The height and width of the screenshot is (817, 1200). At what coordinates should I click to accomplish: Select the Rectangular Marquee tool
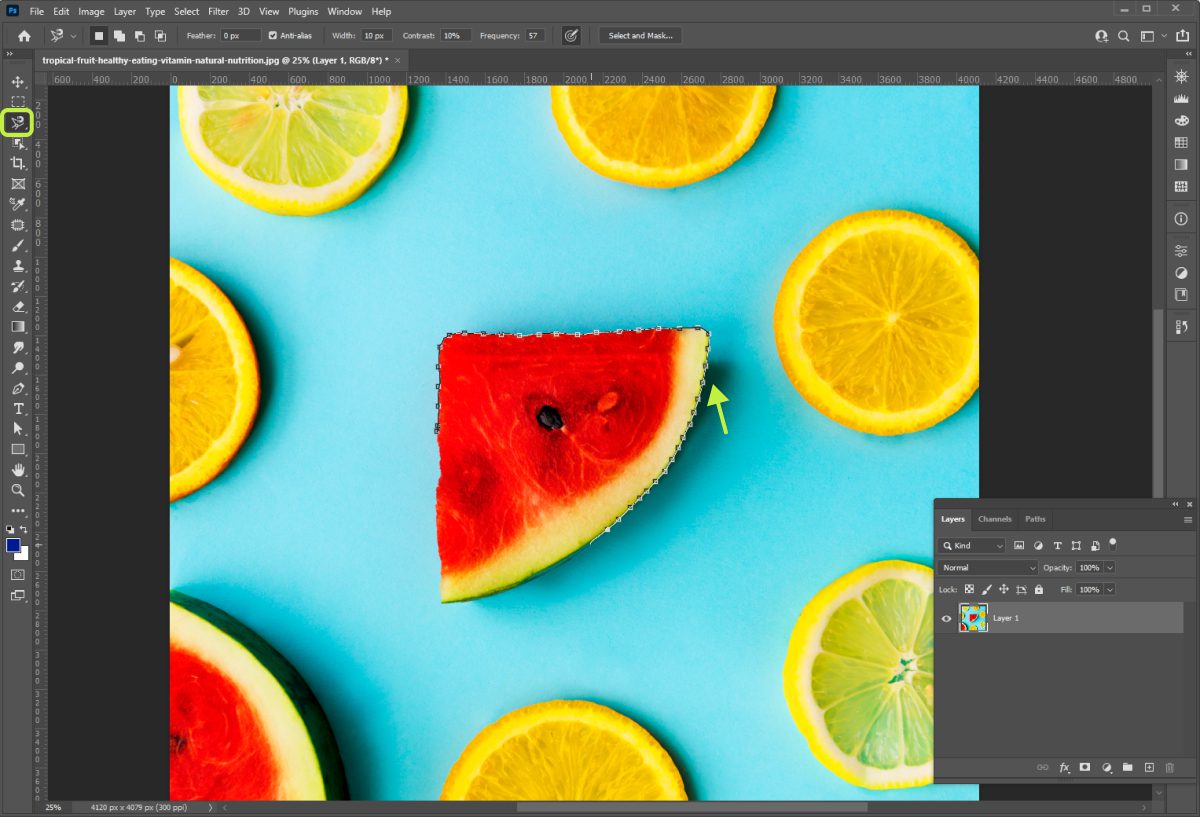click(x=18, y=102)
